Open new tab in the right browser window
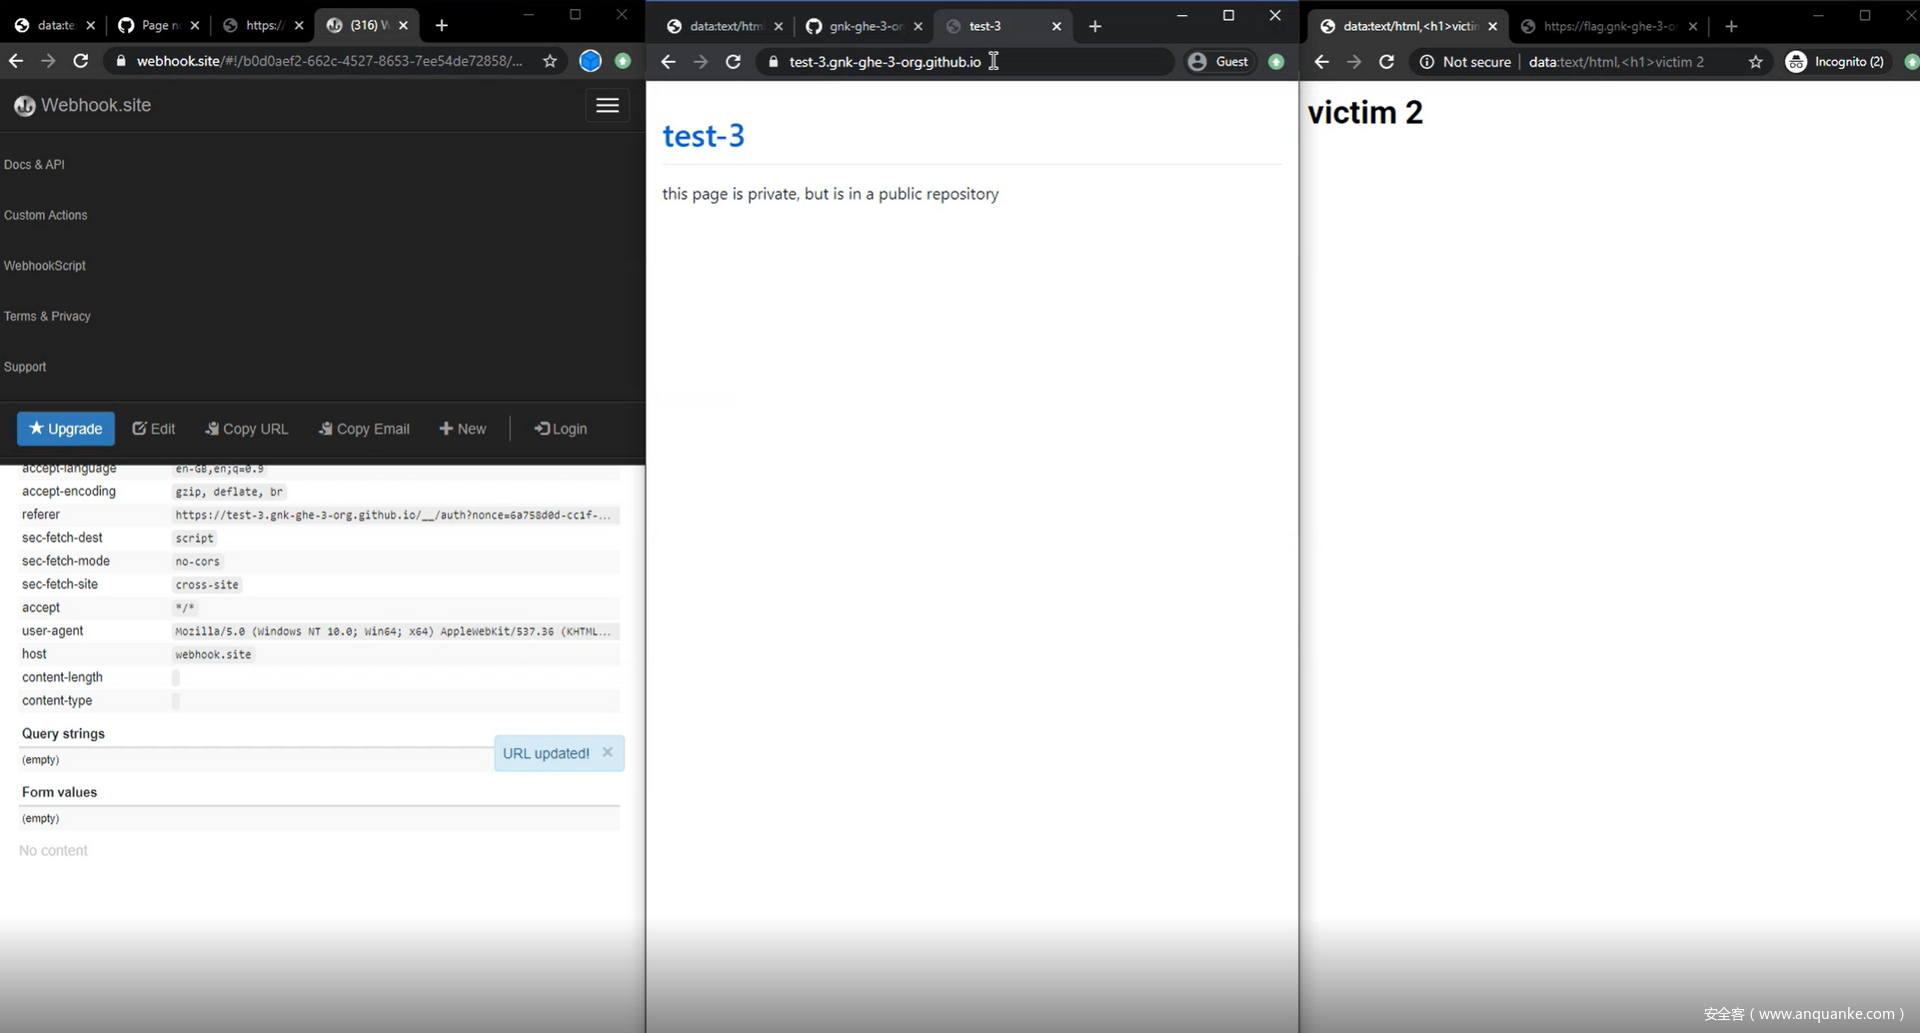This screenshot has height=1033, width=1920. (1731, 26)
